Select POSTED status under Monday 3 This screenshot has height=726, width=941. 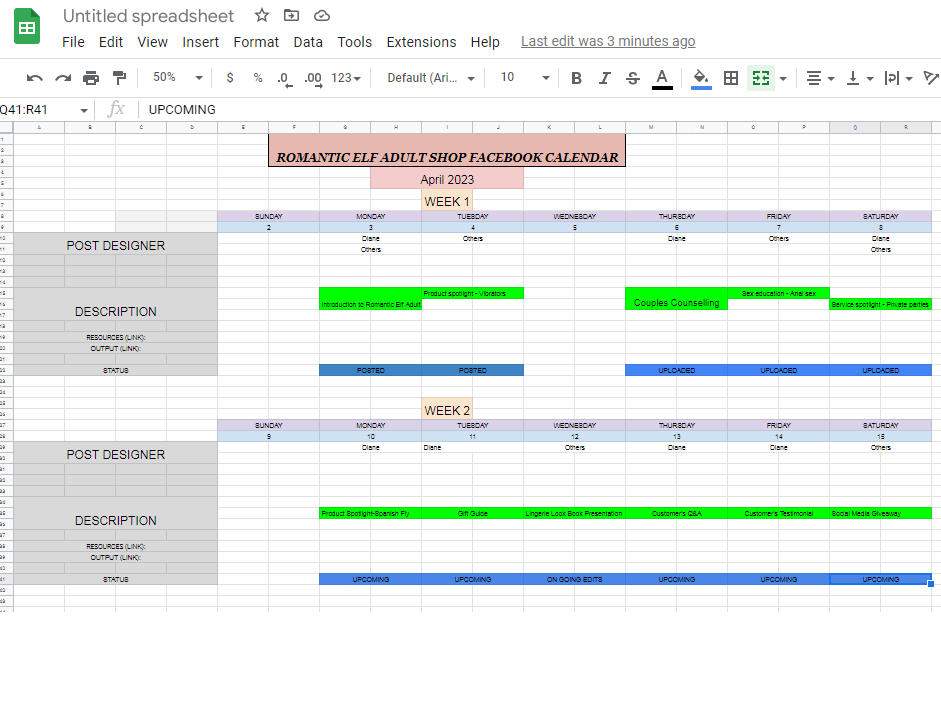pyautogui.click(x=370, y=370)
